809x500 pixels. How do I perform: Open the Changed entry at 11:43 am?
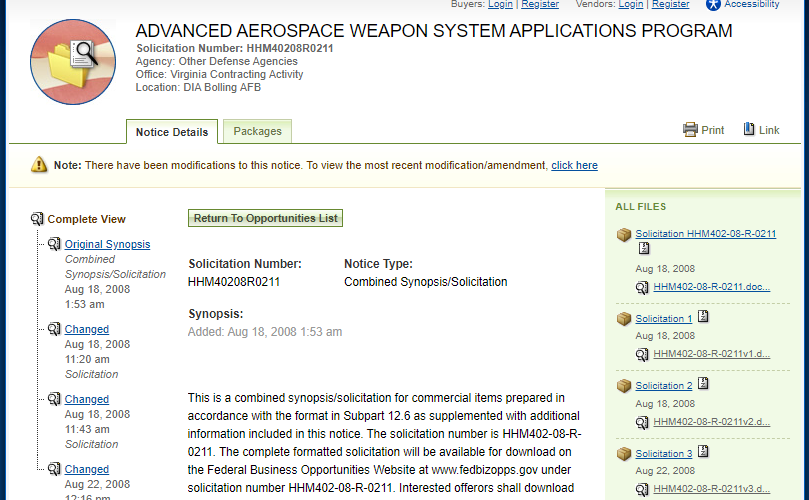pyautogui.click(x=87, y=399)
